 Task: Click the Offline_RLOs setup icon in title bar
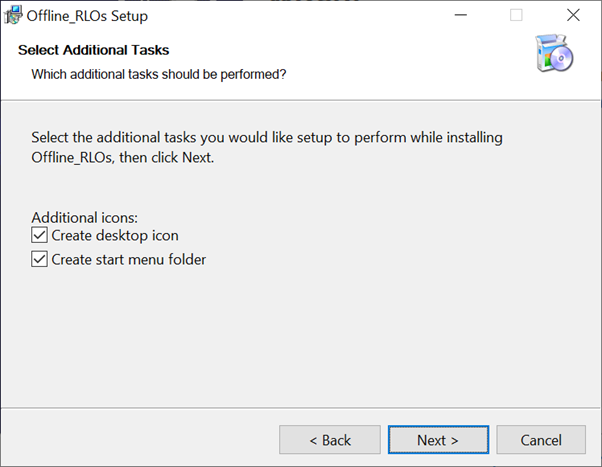[x=14, y=16]
